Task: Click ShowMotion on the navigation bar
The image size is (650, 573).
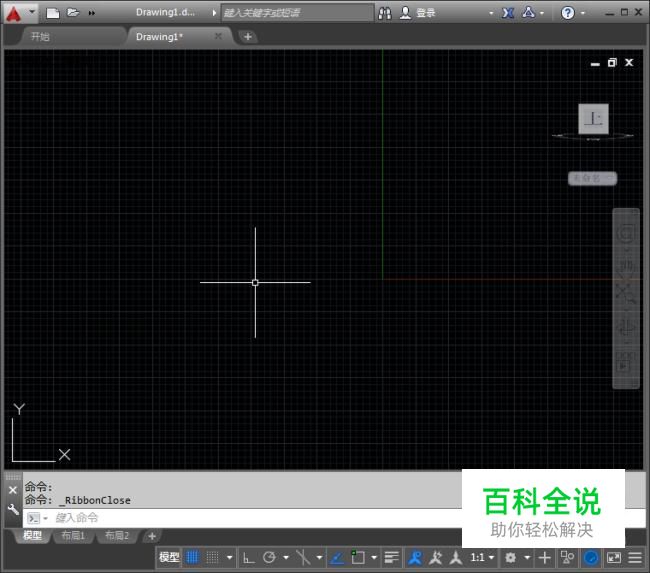Action: [626, 362]
